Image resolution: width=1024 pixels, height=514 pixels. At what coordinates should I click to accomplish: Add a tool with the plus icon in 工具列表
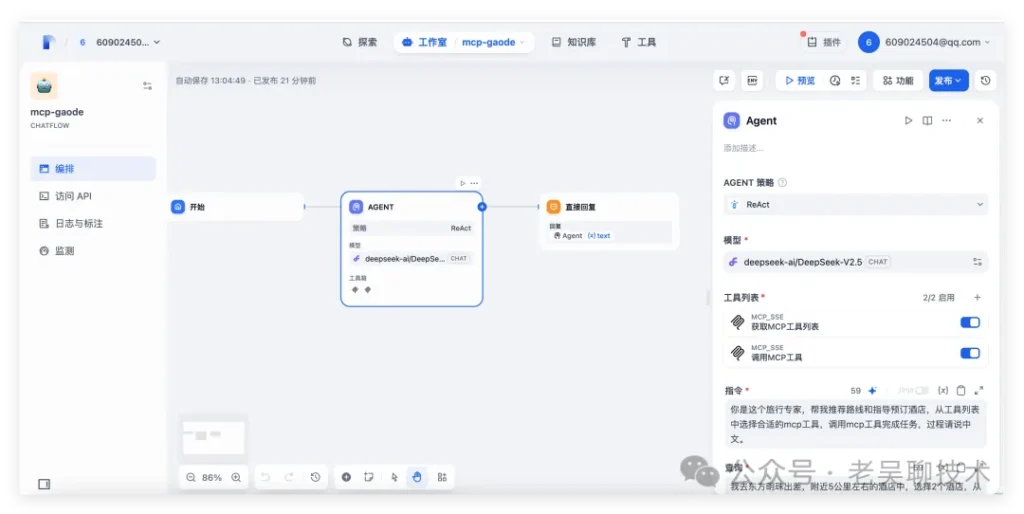(977, 297)
